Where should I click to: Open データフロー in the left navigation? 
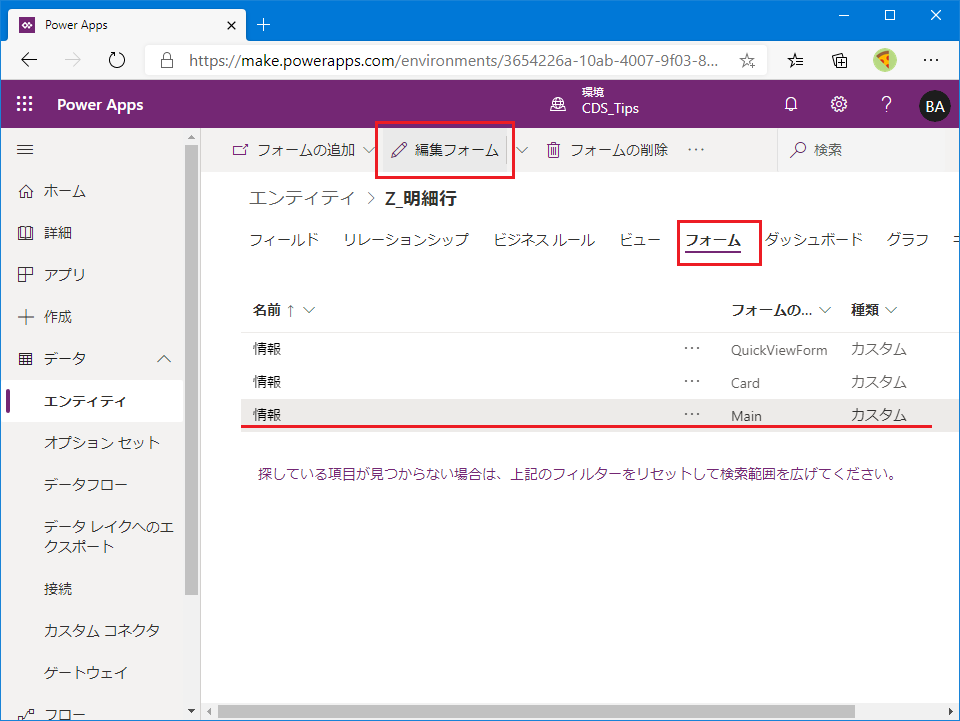[x=86, y=485]
